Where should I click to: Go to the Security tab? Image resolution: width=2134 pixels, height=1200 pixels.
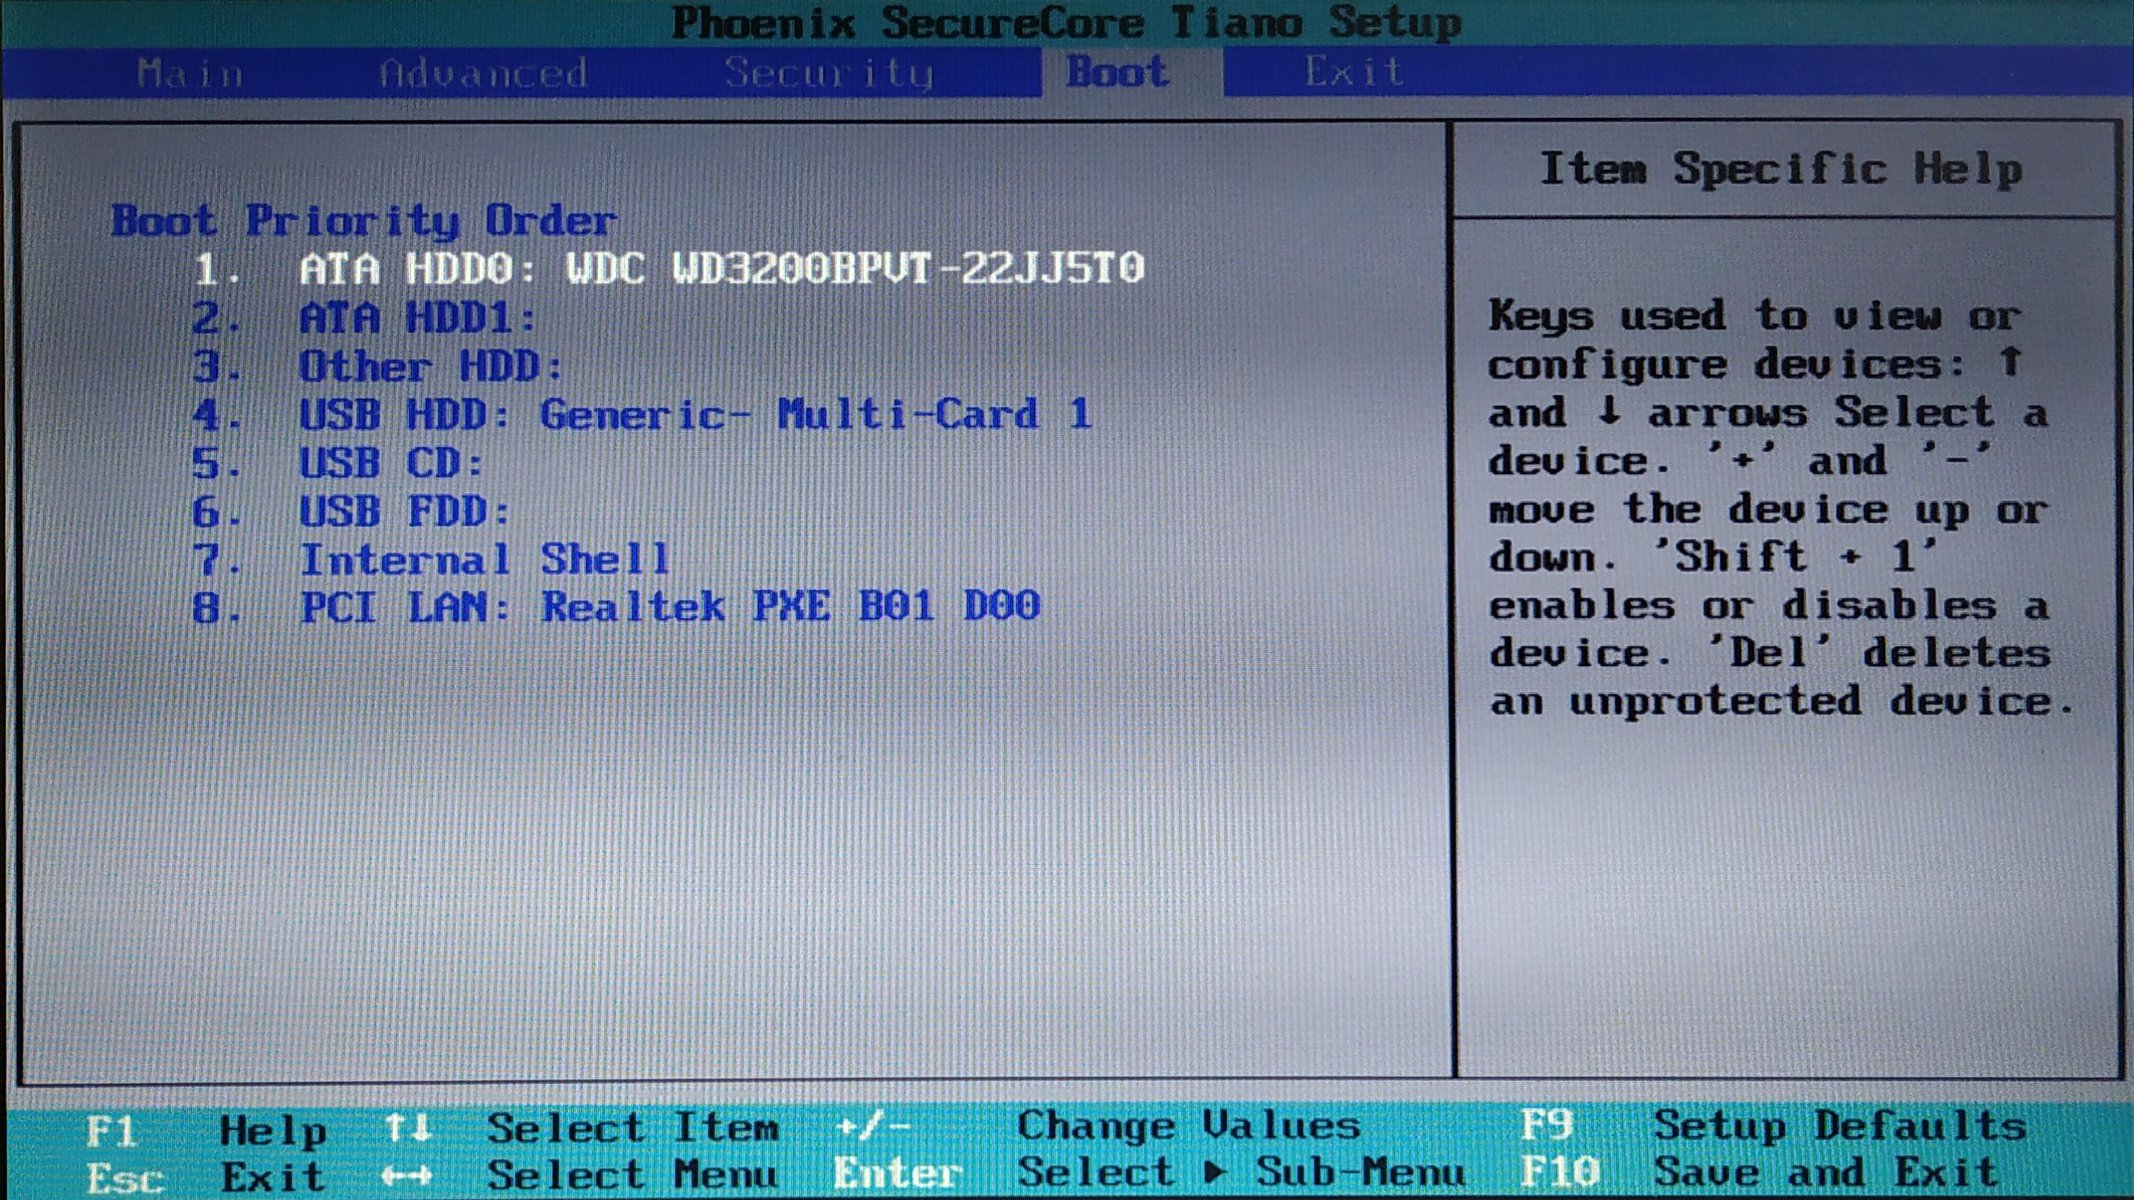829,73
